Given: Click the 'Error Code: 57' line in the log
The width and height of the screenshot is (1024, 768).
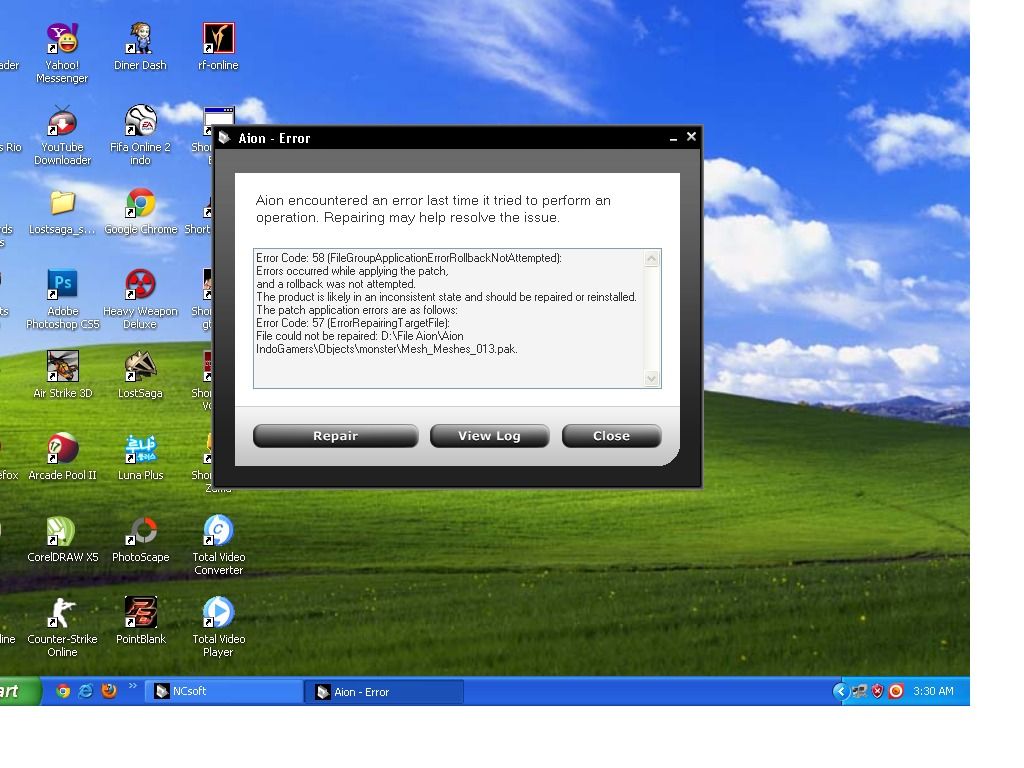Looking at the screenshot, I should pos(353,323).
